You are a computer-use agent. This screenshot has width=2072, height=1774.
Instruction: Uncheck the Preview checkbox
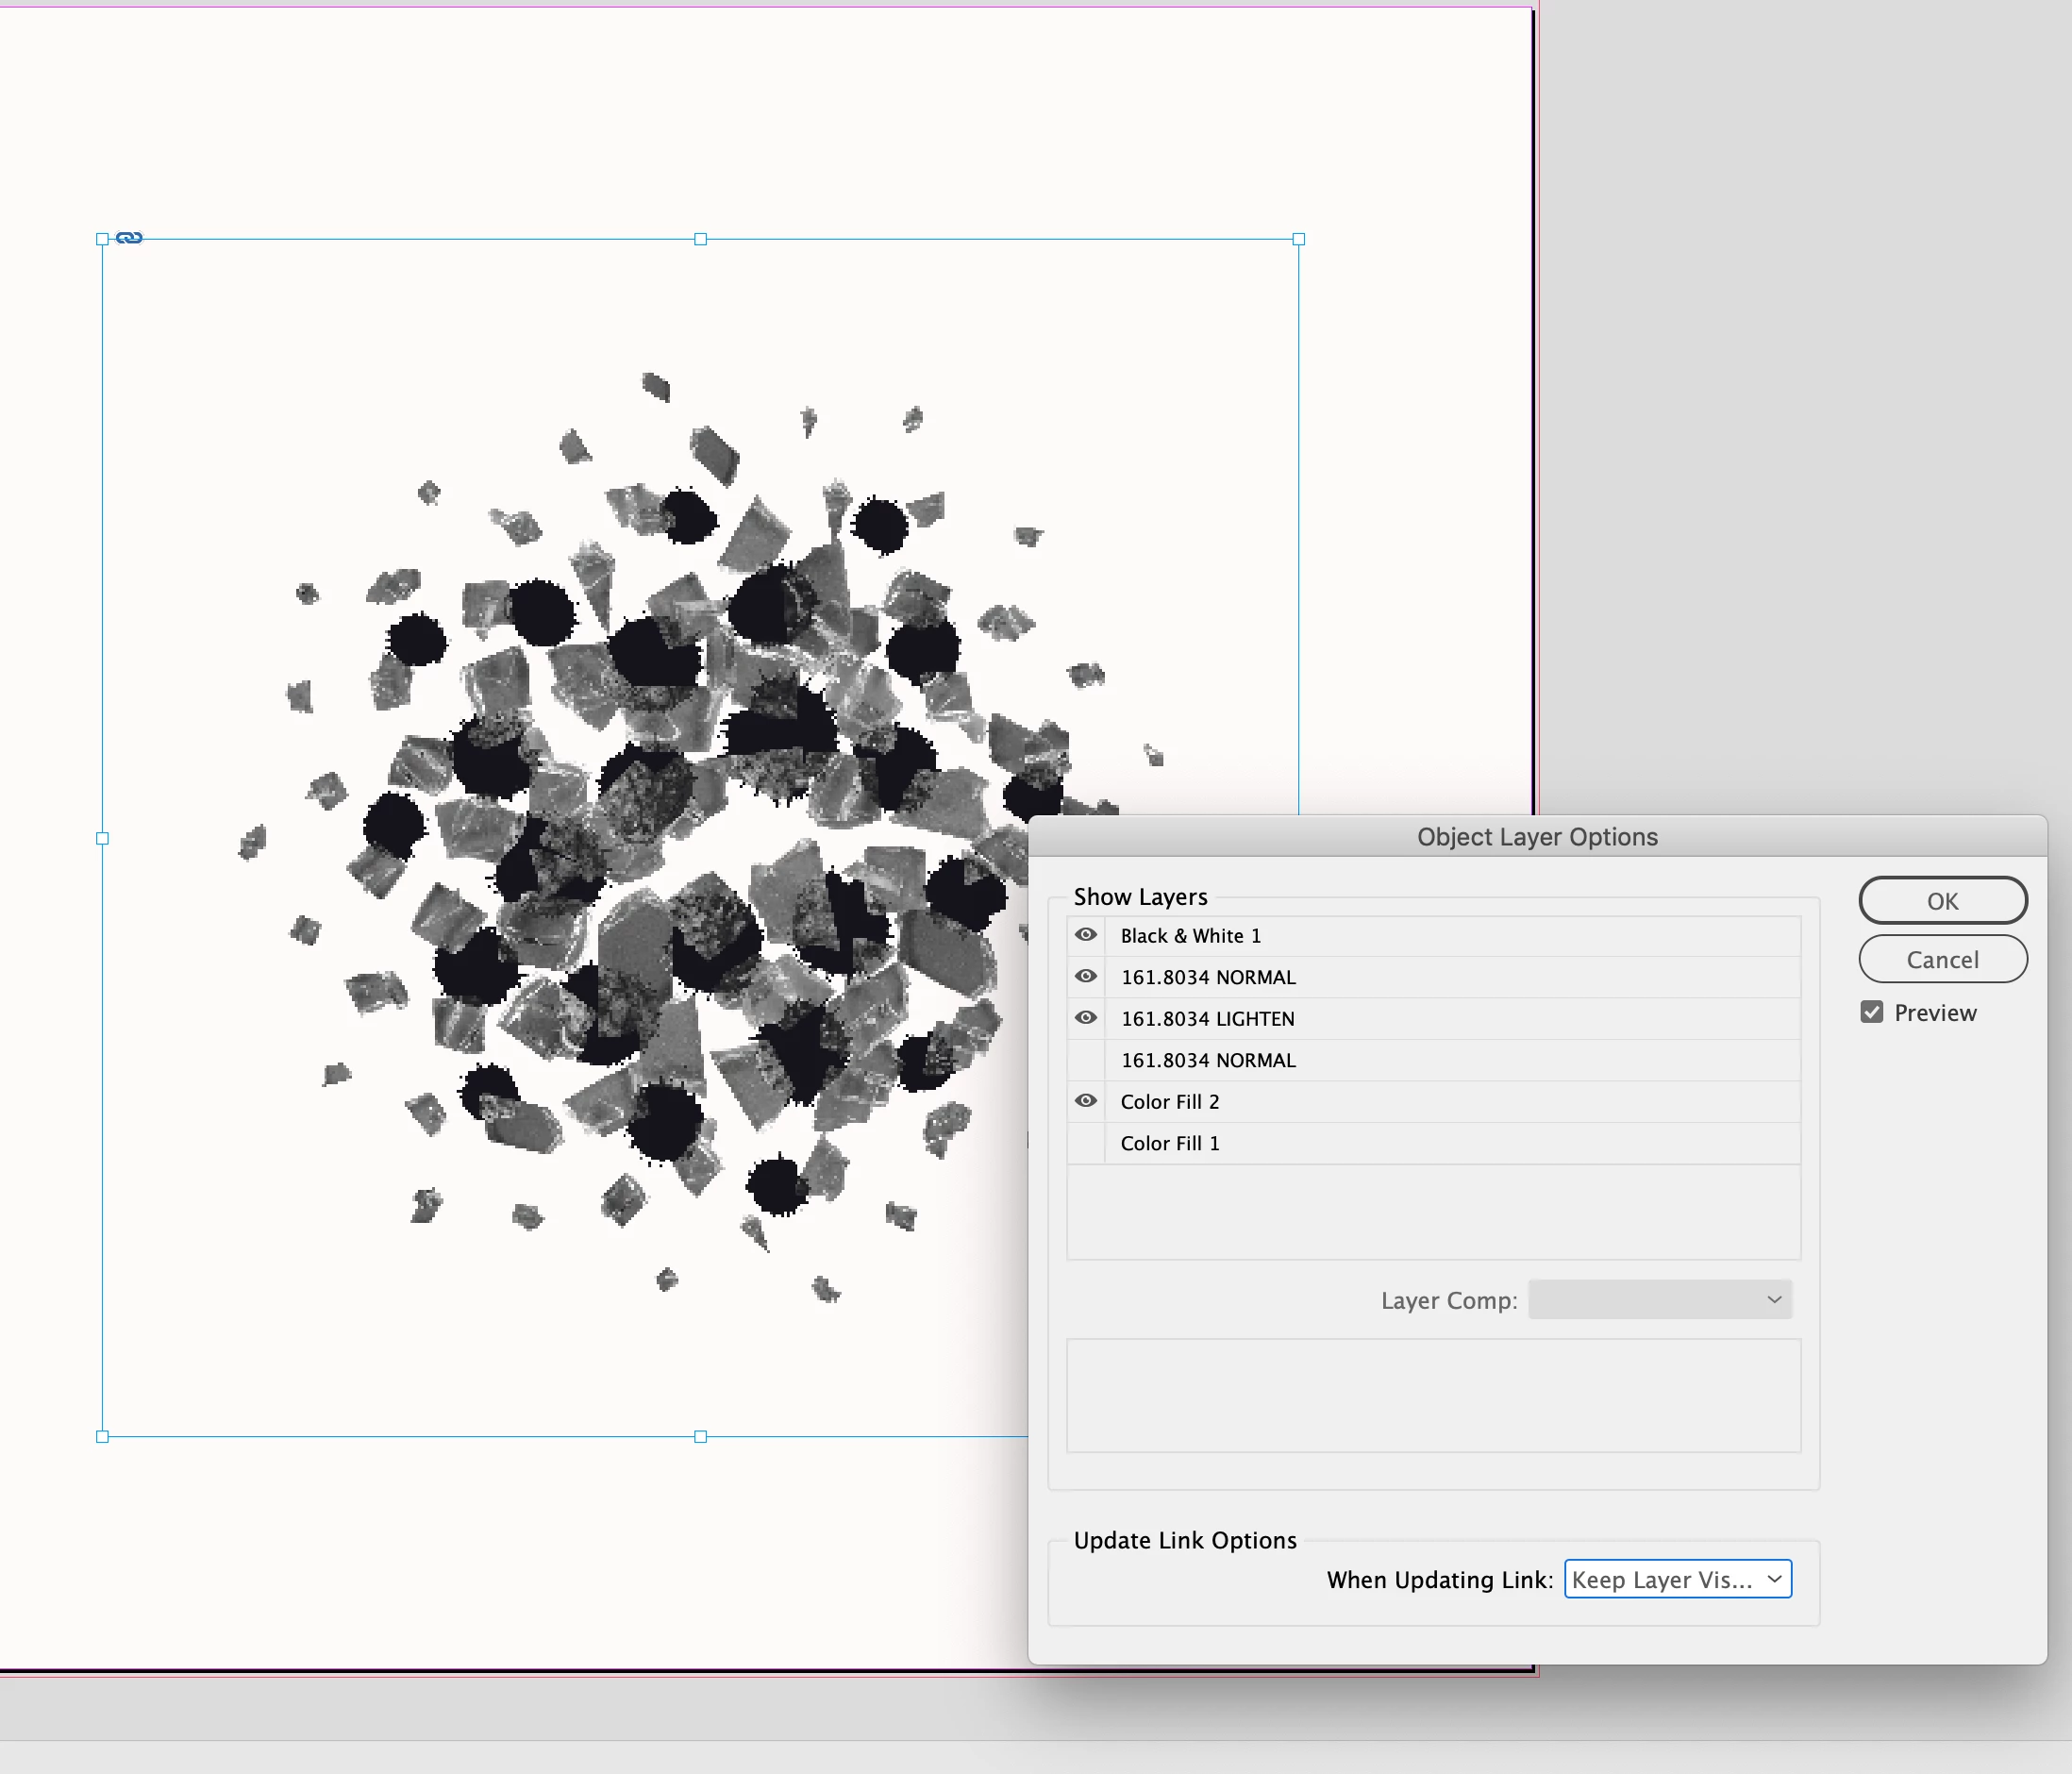point(1871,1012)
